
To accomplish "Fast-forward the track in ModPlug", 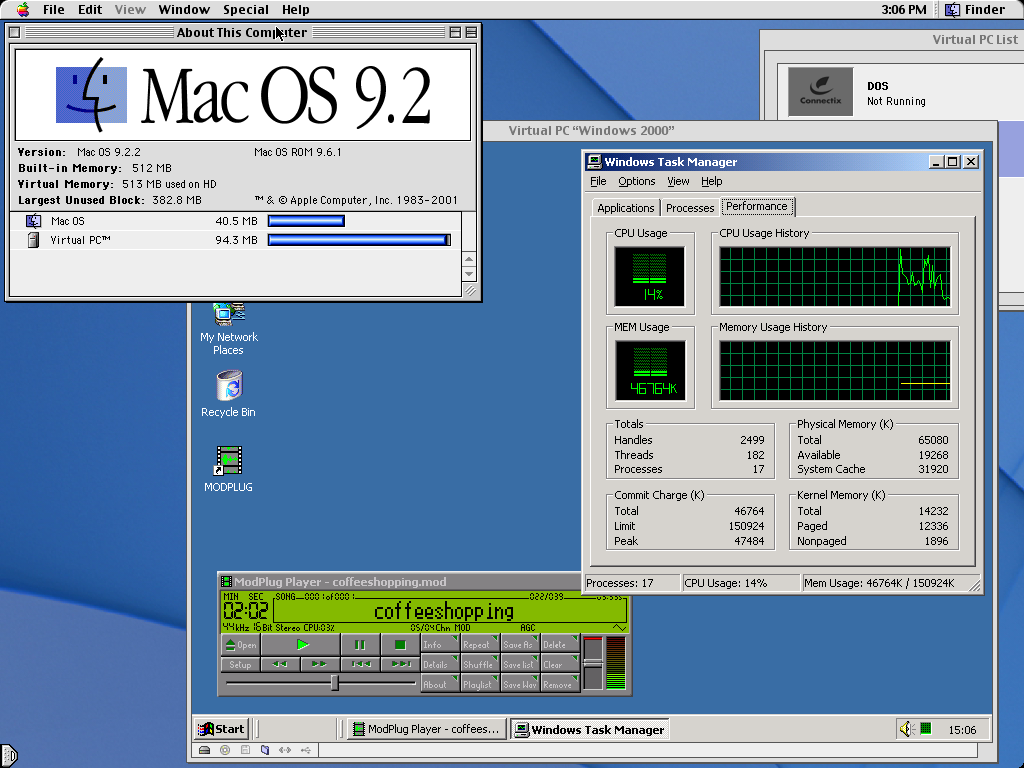I will tap(319, 664).
